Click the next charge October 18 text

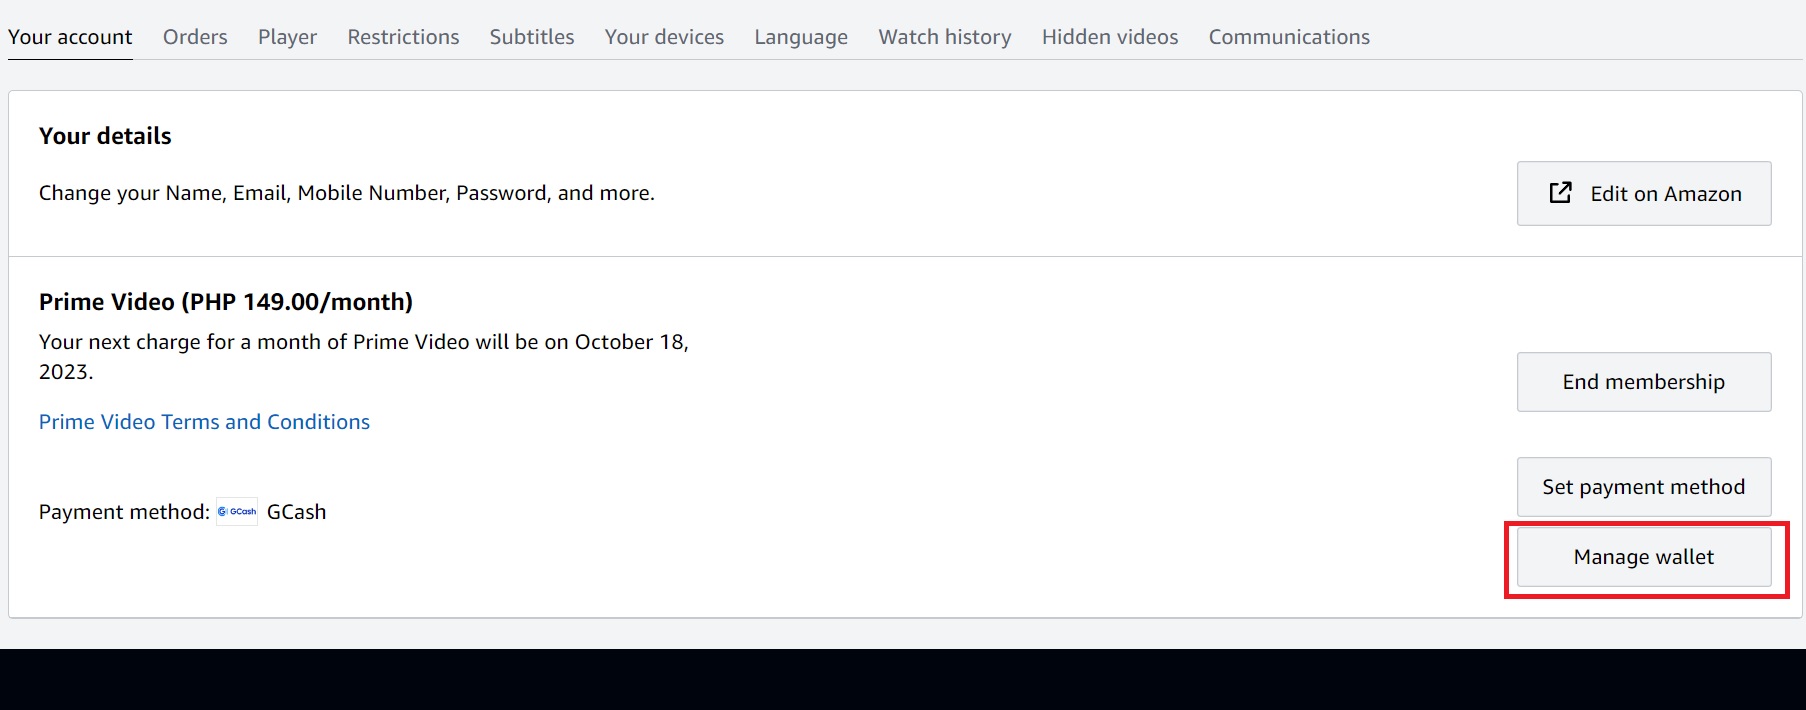[x=364, y=357]
